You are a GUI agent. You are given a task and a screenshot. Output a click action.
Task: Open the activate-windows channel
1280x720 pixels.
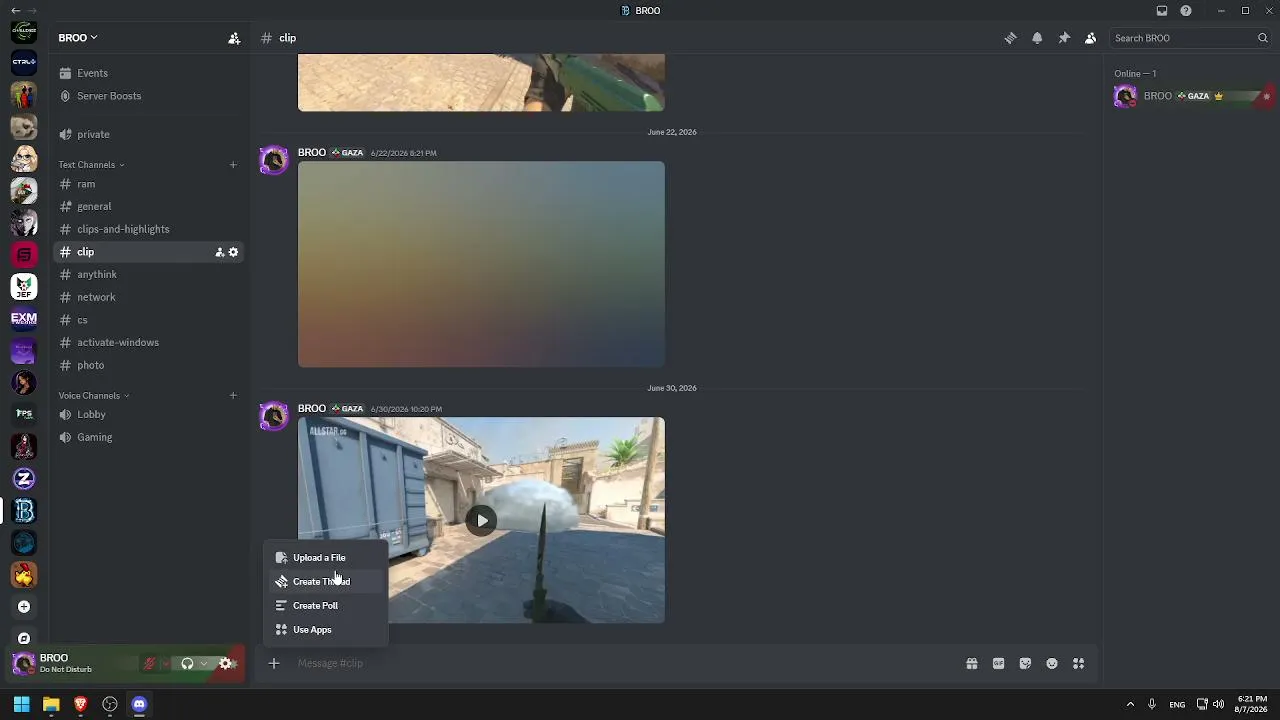pyautogui.click(x=147, y=342)
